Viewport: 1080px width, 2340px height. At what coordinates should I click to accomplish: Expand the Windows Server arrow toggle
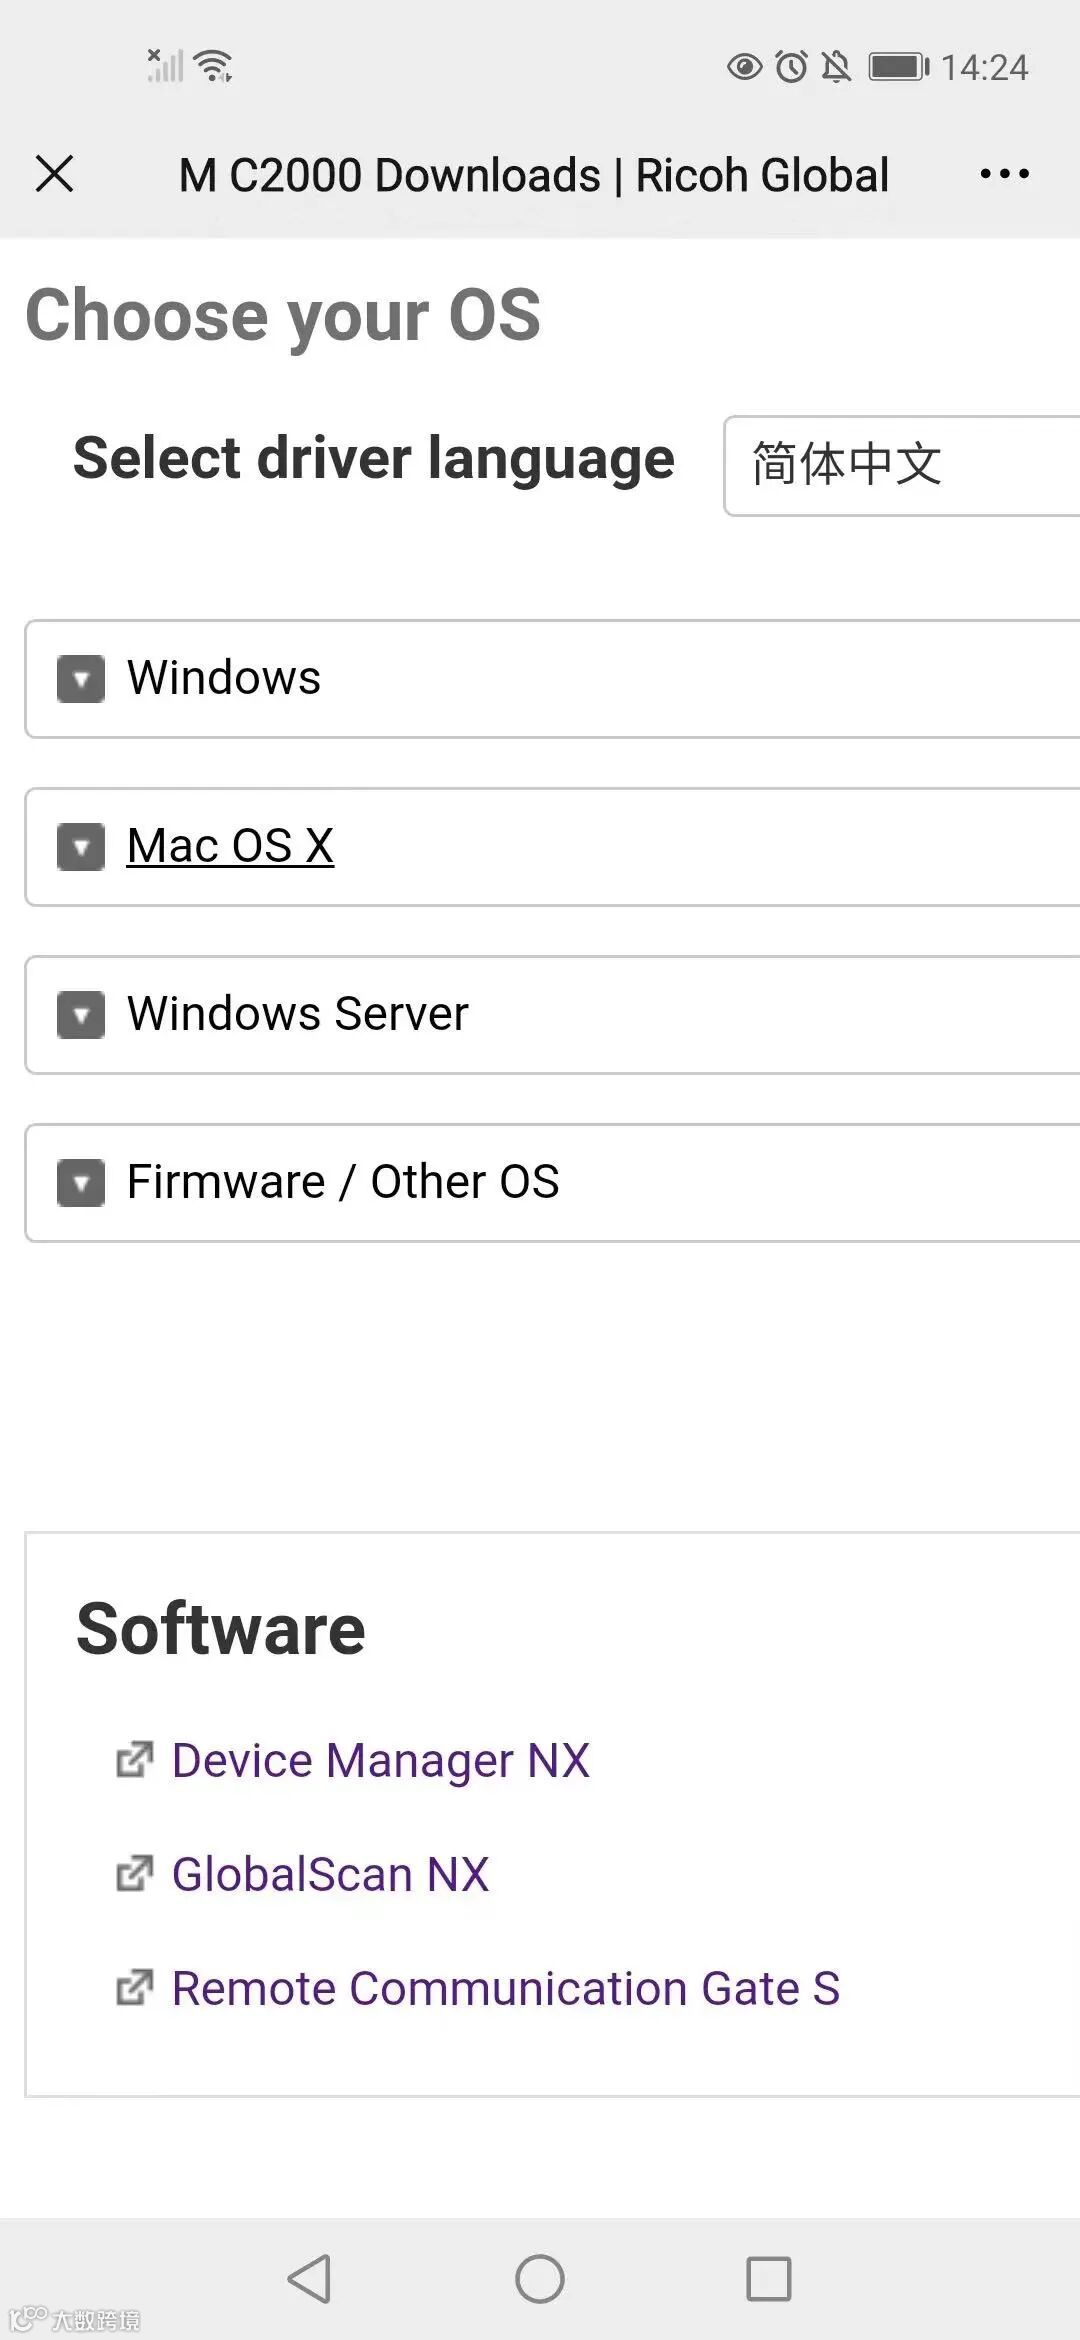coord(81,1015)
